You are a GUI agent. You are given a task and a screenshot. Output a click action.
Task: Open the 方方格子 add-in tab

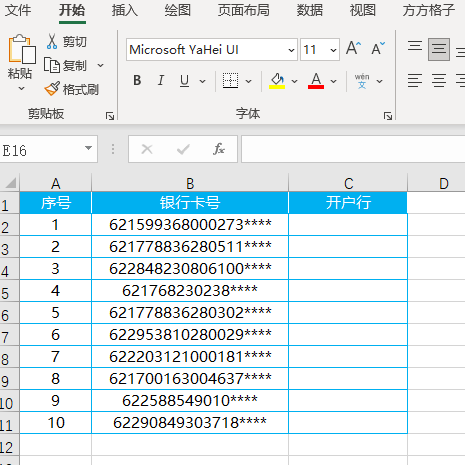[429, 10]
